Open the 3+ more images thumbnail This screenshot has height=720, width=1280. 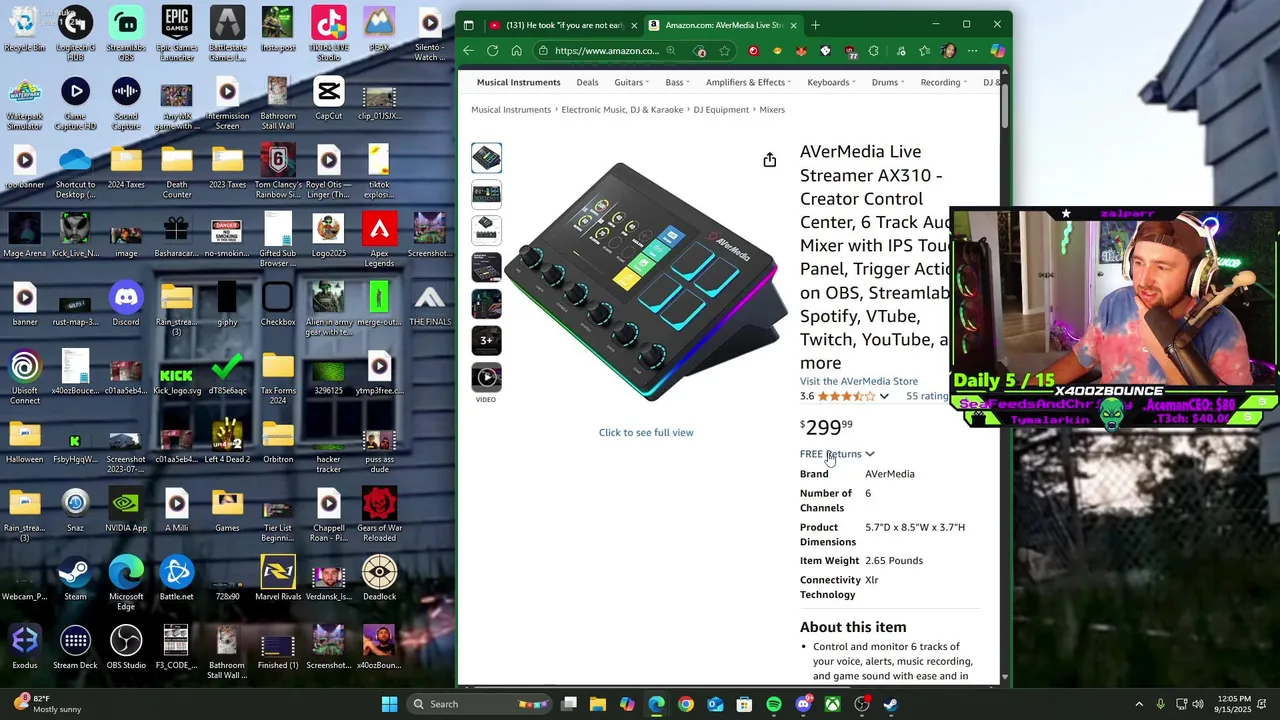click(x=486, y=341)
